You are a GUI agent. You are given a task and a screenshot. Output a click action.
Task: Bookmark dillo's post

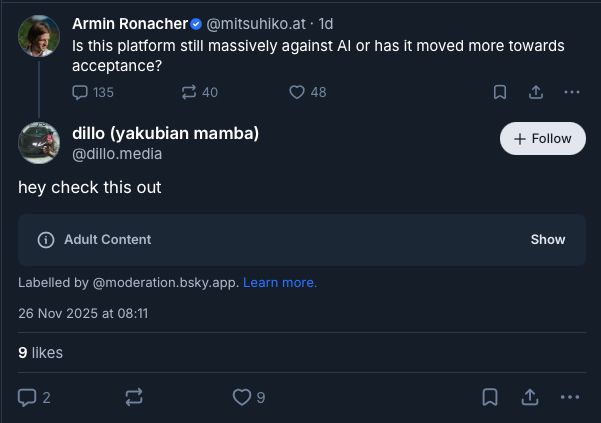click(x=490, y=397)
